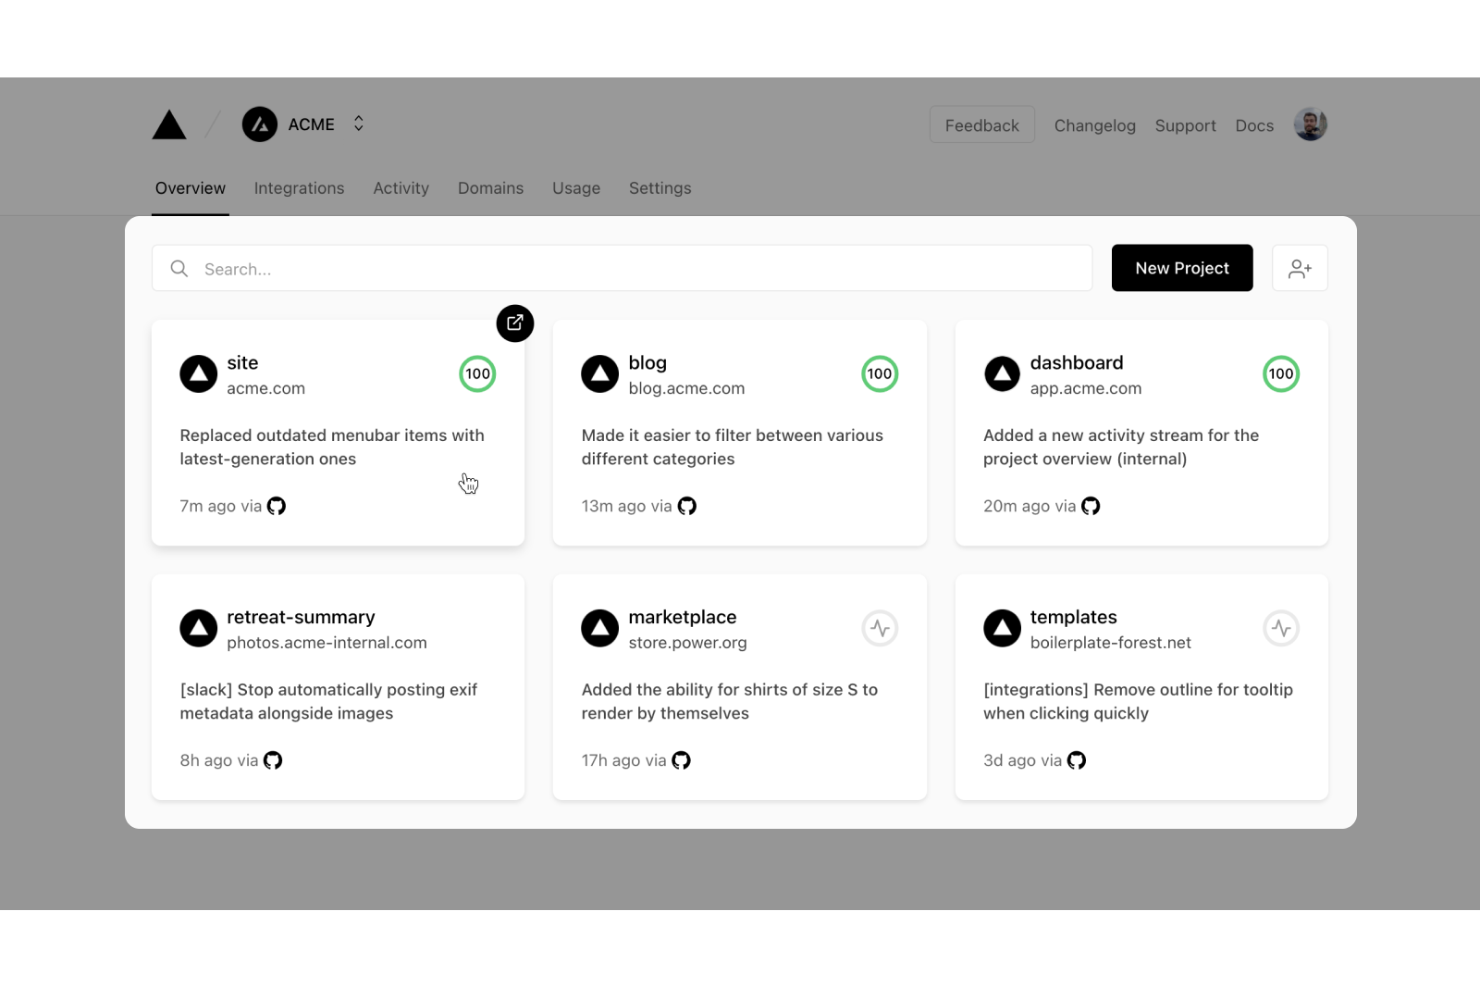1480x987 pixels.
Task: Click the GitHub icon on the blog card
Action: pyautogui.click(x=686, y=506)
